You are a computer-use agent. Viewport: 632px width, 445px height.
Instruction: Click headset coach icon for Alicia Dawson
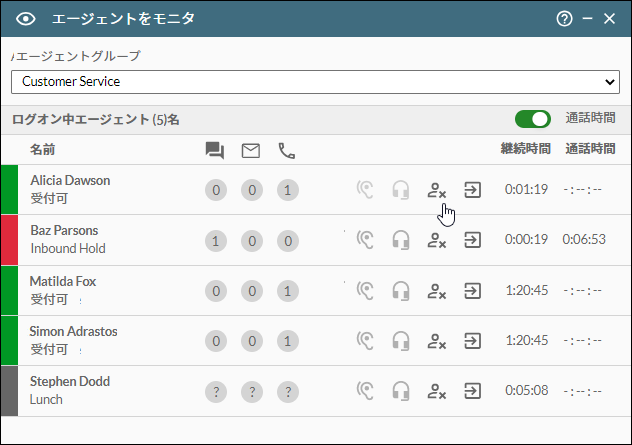pyautogui.click(x=401, y=190)
